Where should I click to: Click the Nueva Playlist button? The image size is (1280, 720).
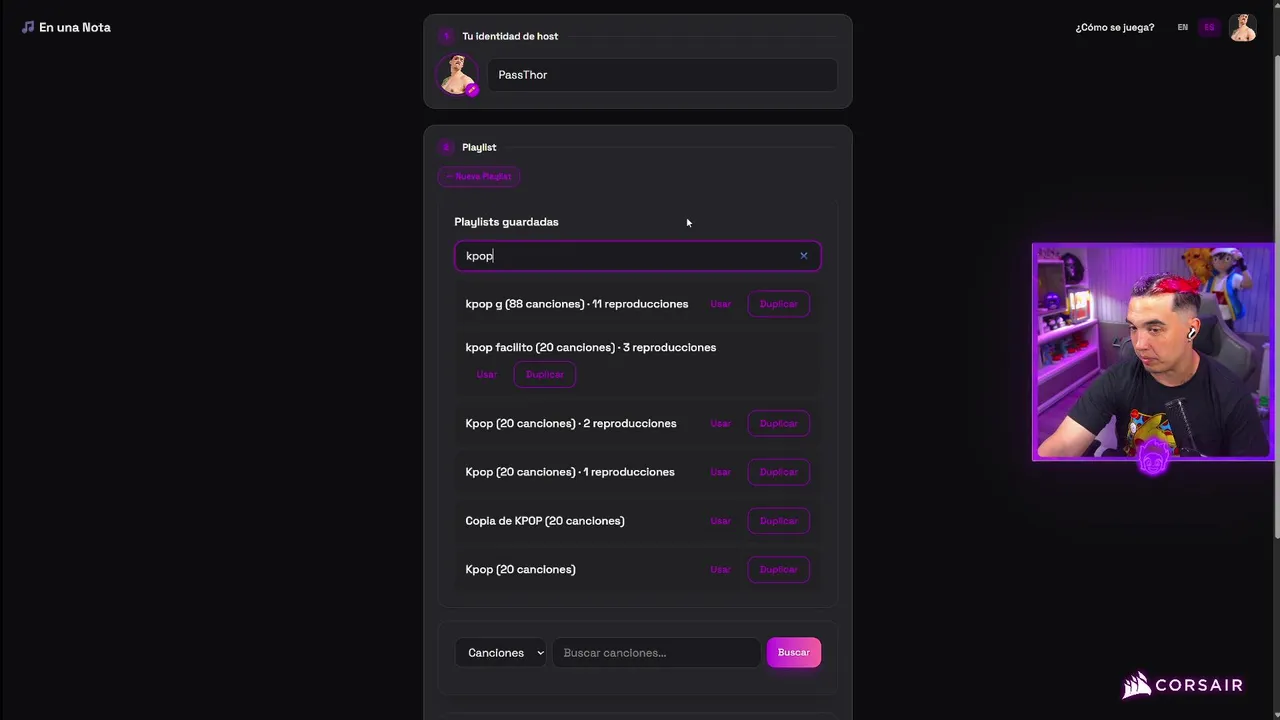coord(479,176)
